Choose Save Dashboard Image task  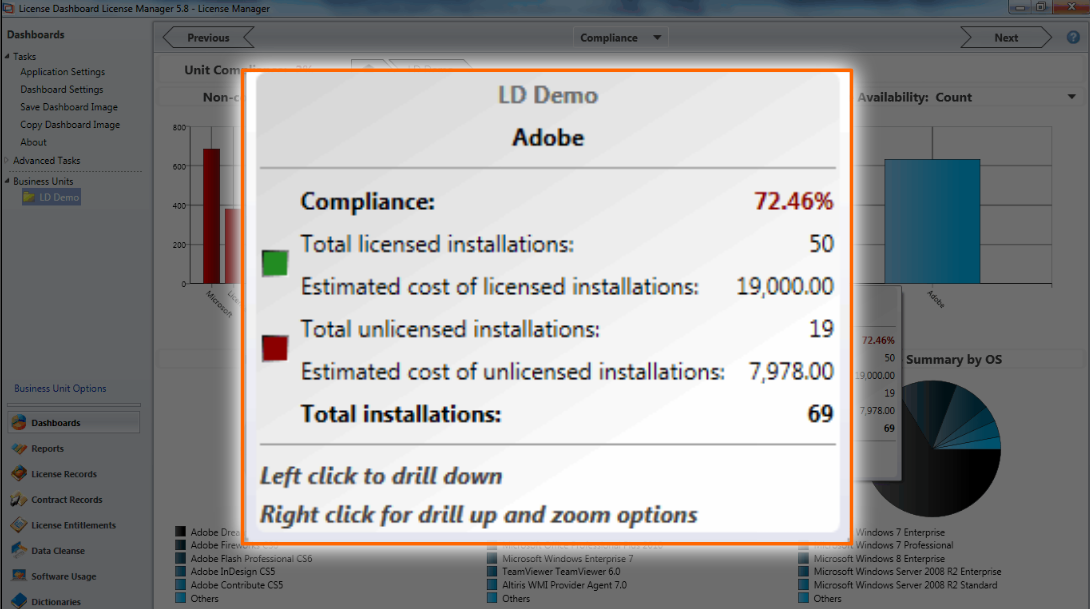coord(68,107)
